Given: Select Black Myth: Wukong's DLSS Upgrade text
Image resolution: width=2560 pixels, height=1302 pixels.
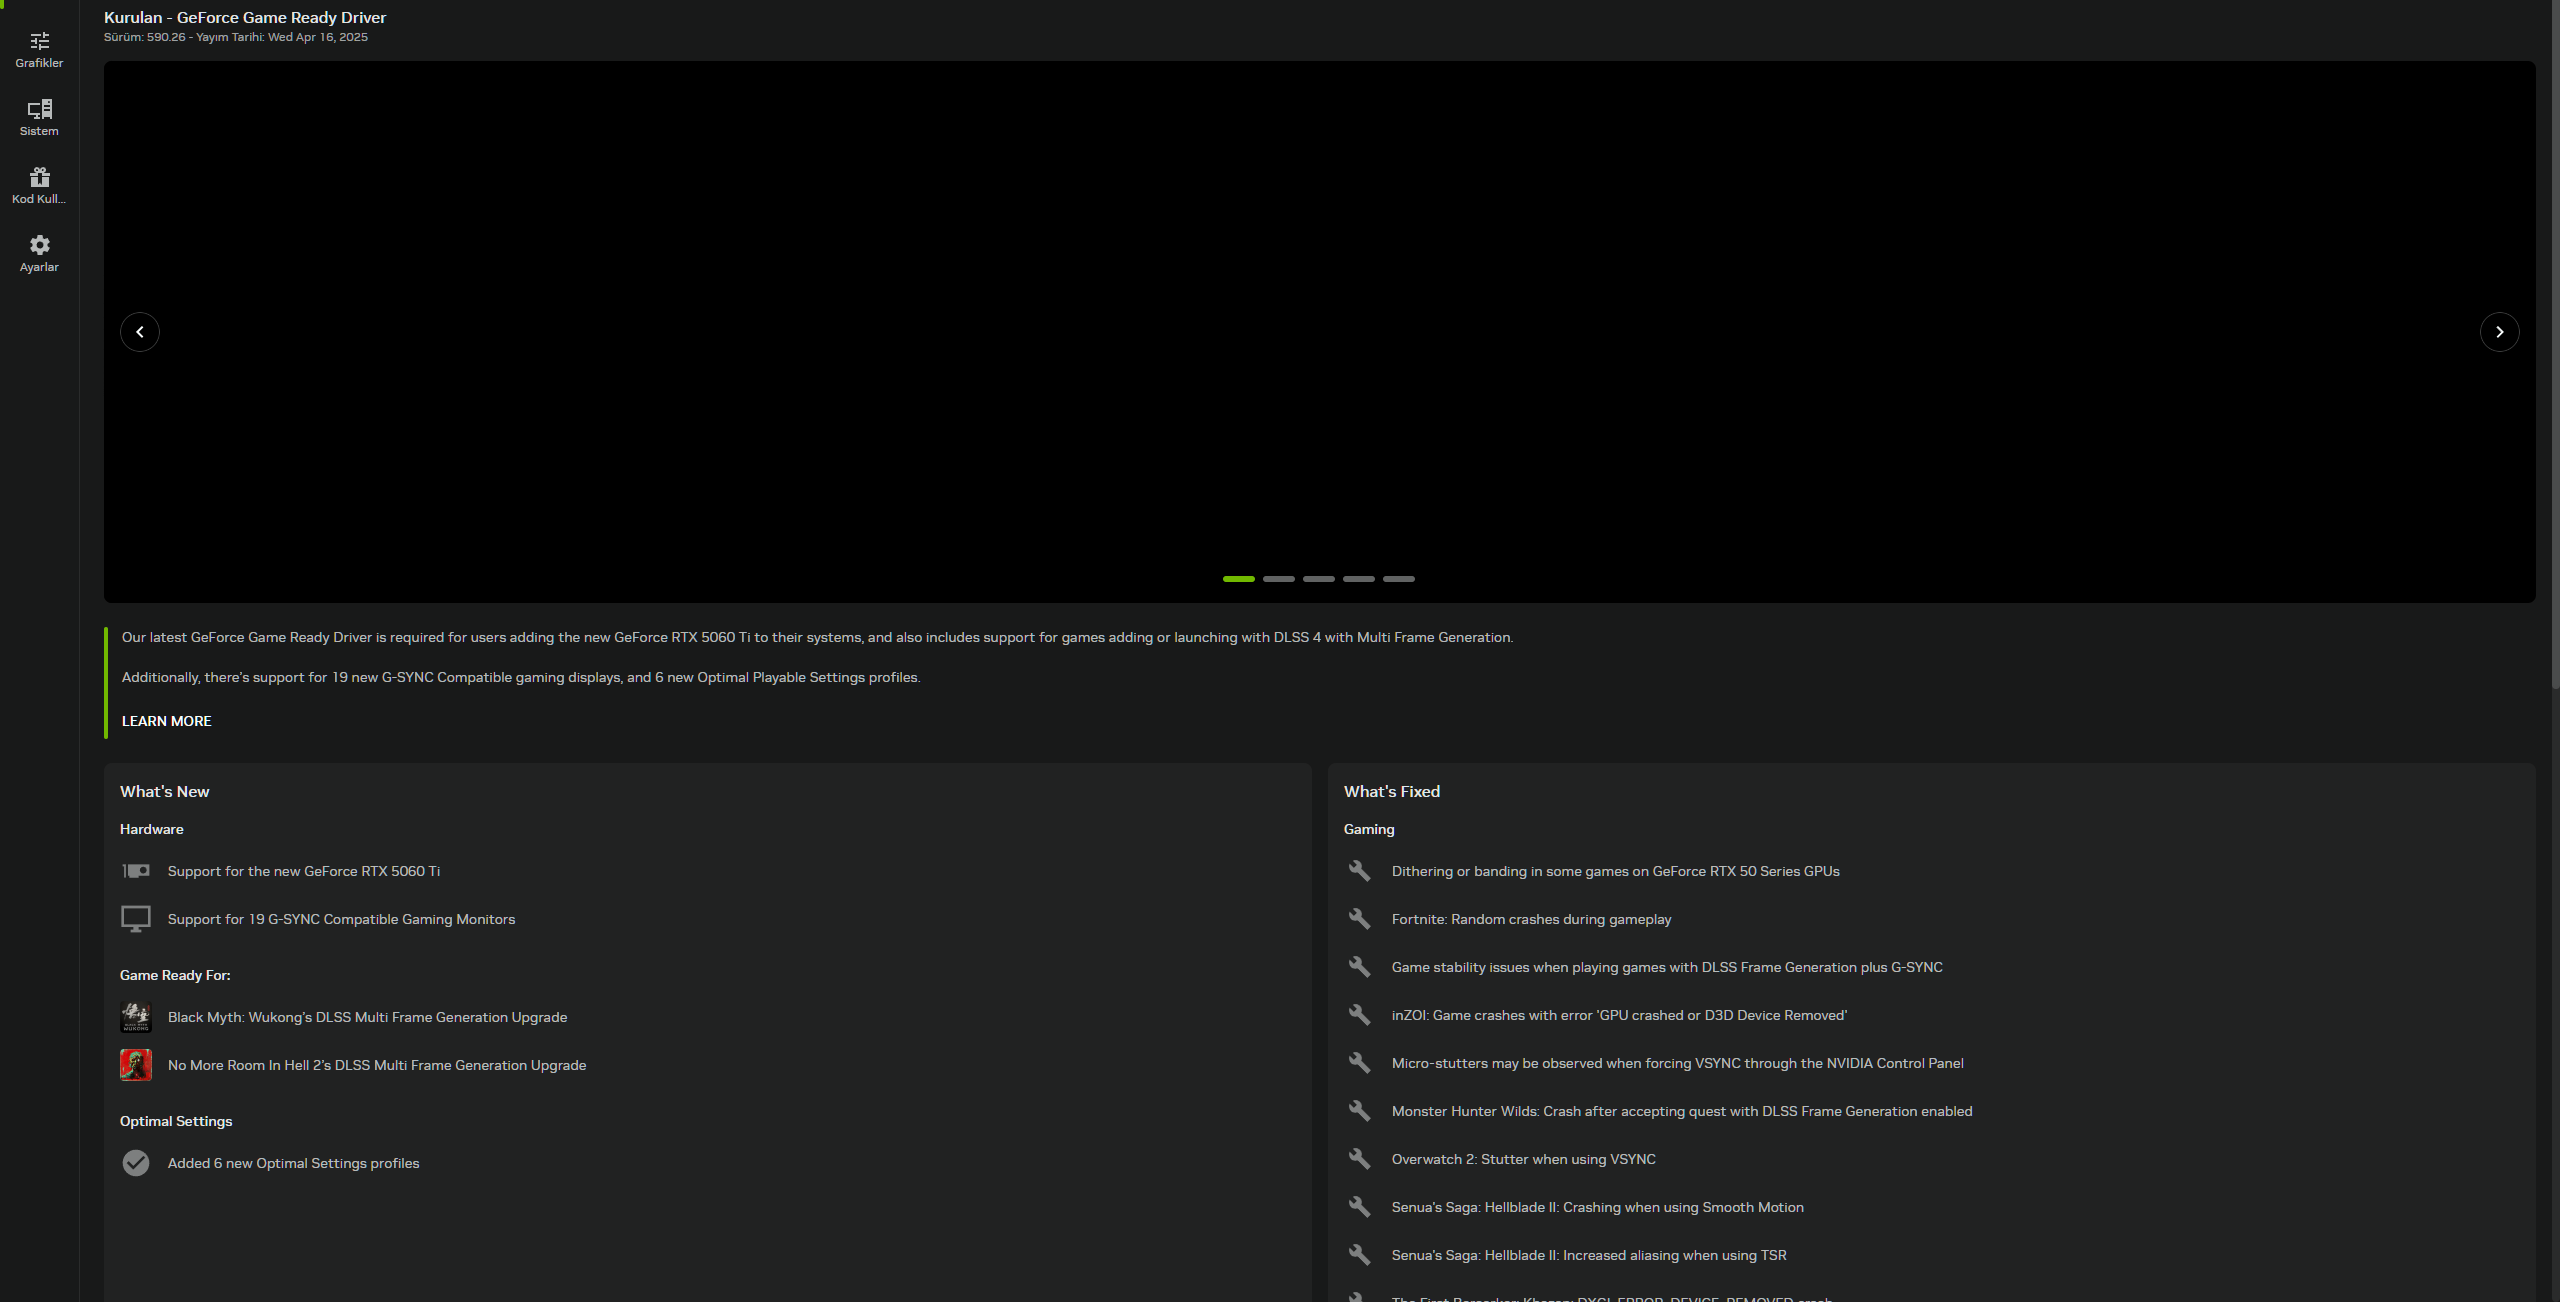Looking at the screenshot, I should pos(368,1017).
